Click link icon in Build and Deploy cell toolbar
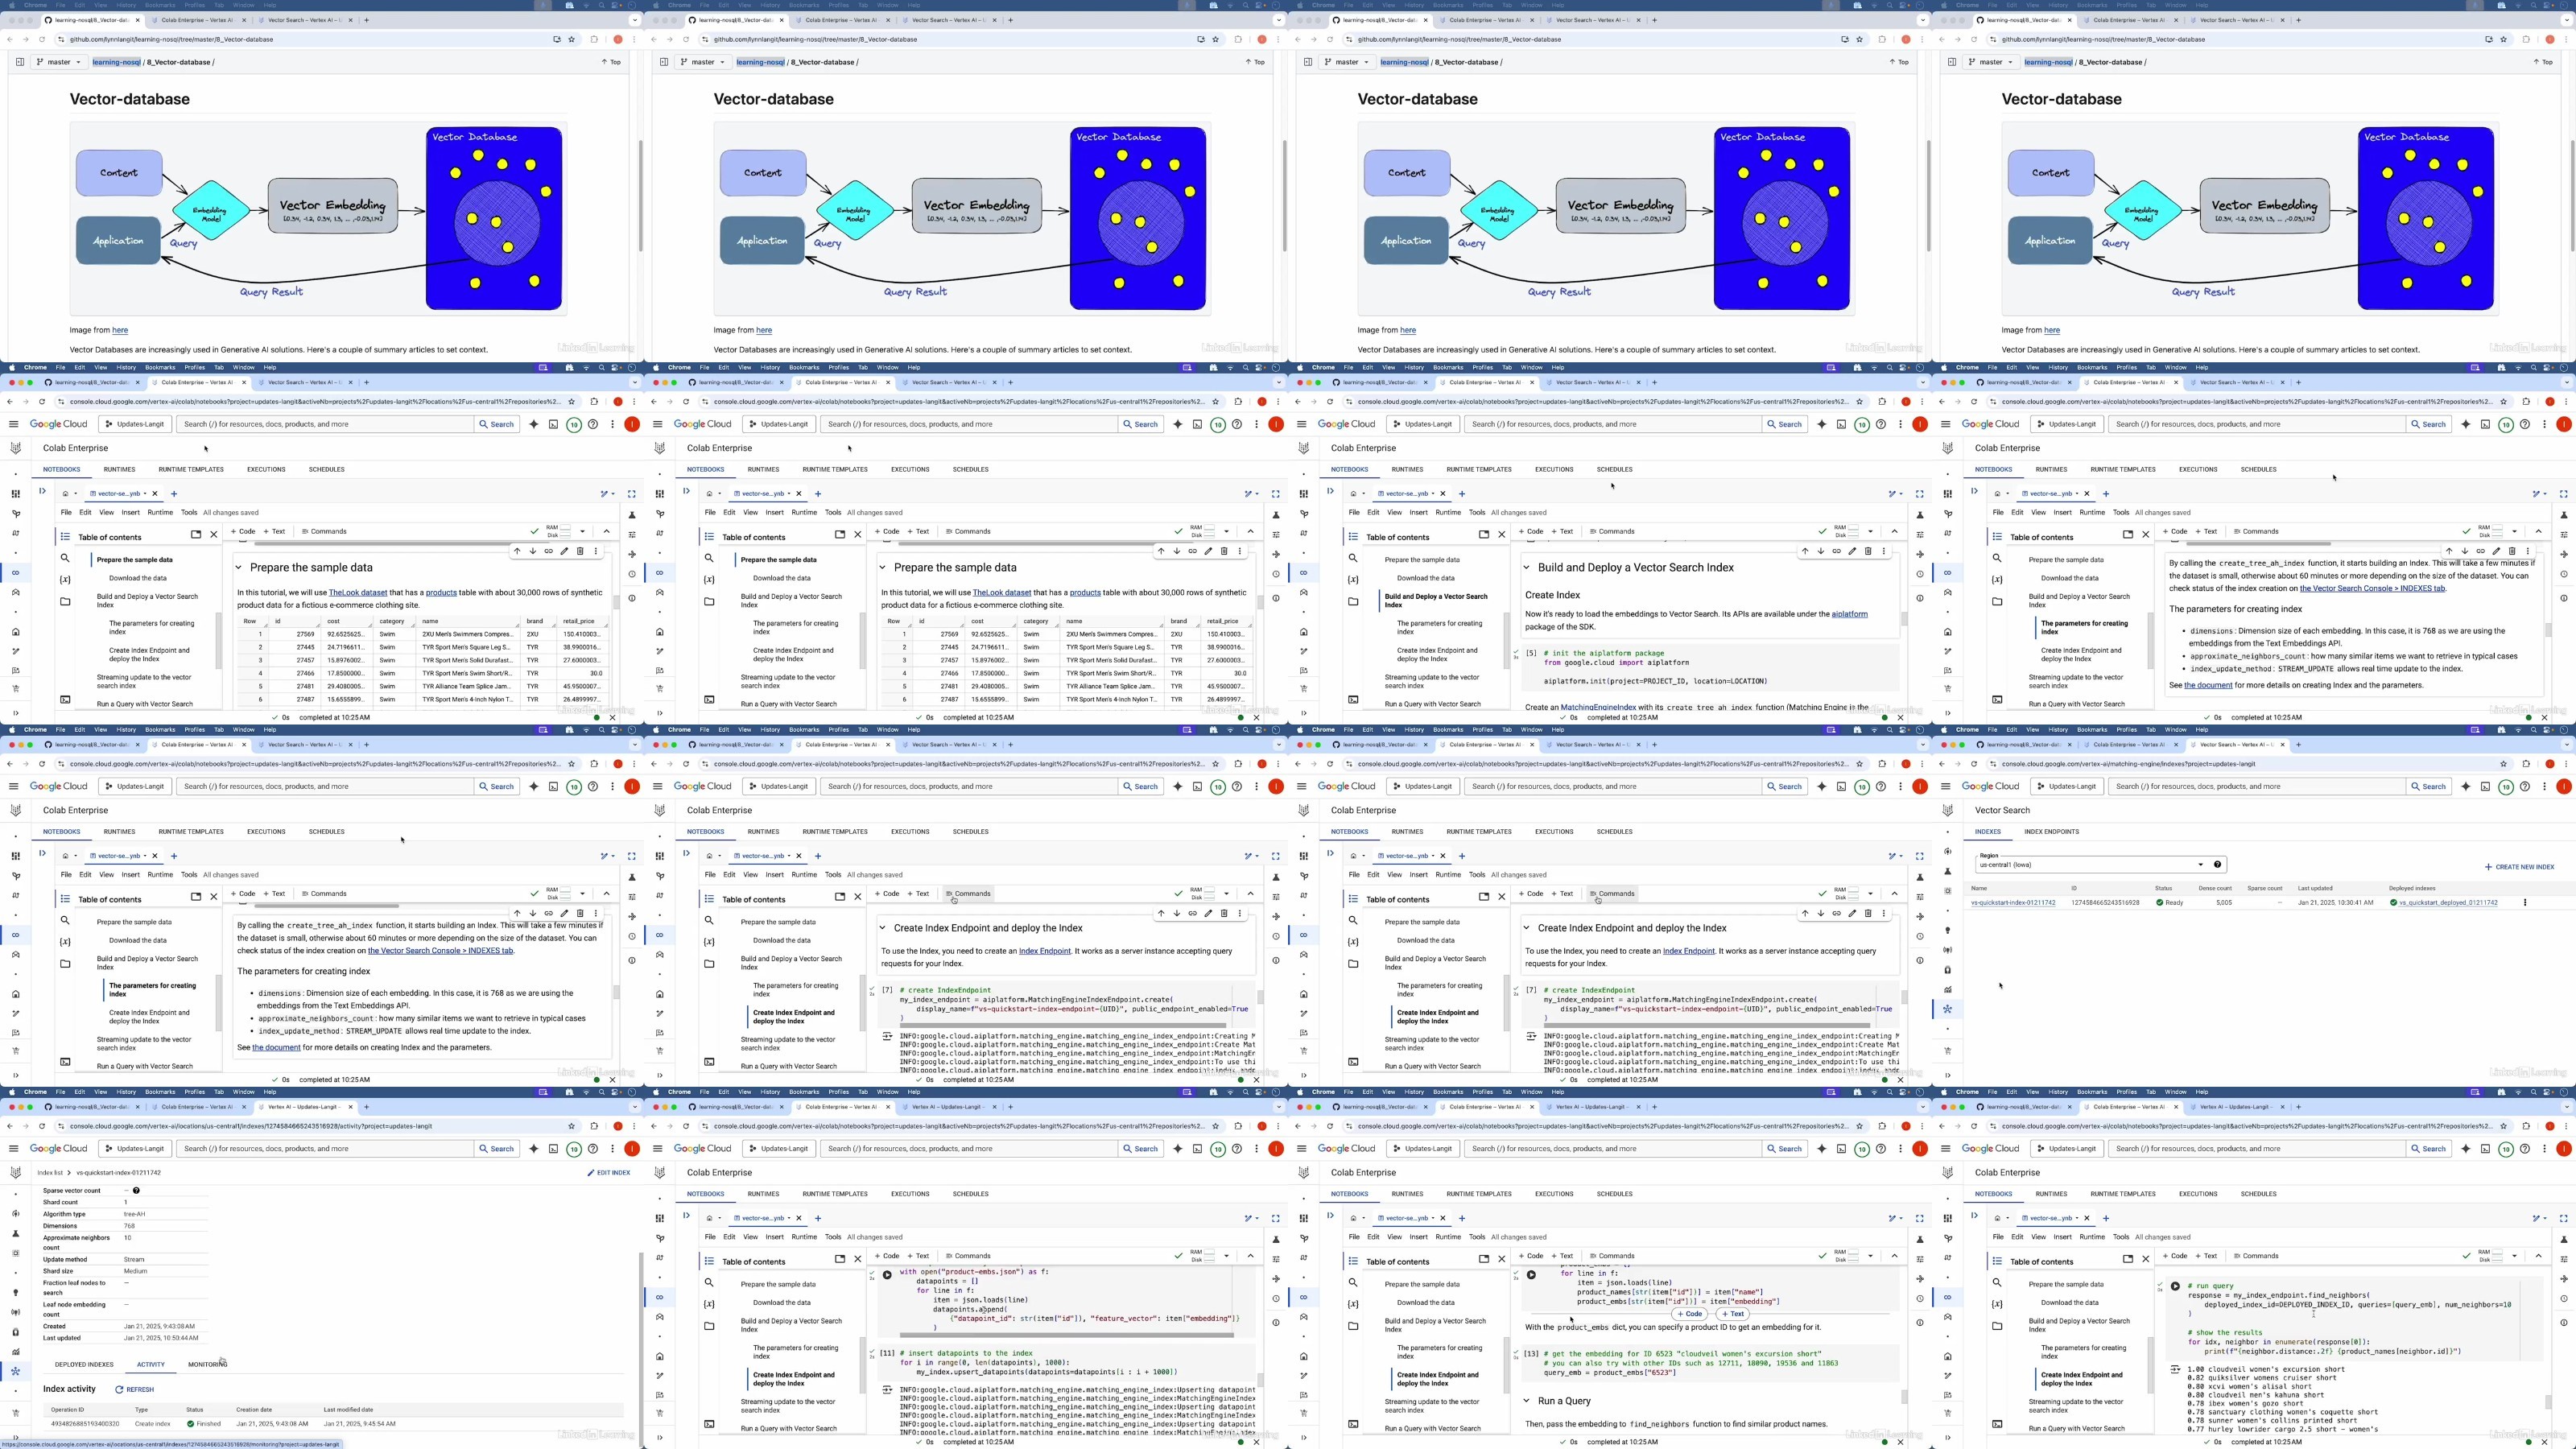The height and width of the screenshot is (1449, 2576). point(1836,551)
